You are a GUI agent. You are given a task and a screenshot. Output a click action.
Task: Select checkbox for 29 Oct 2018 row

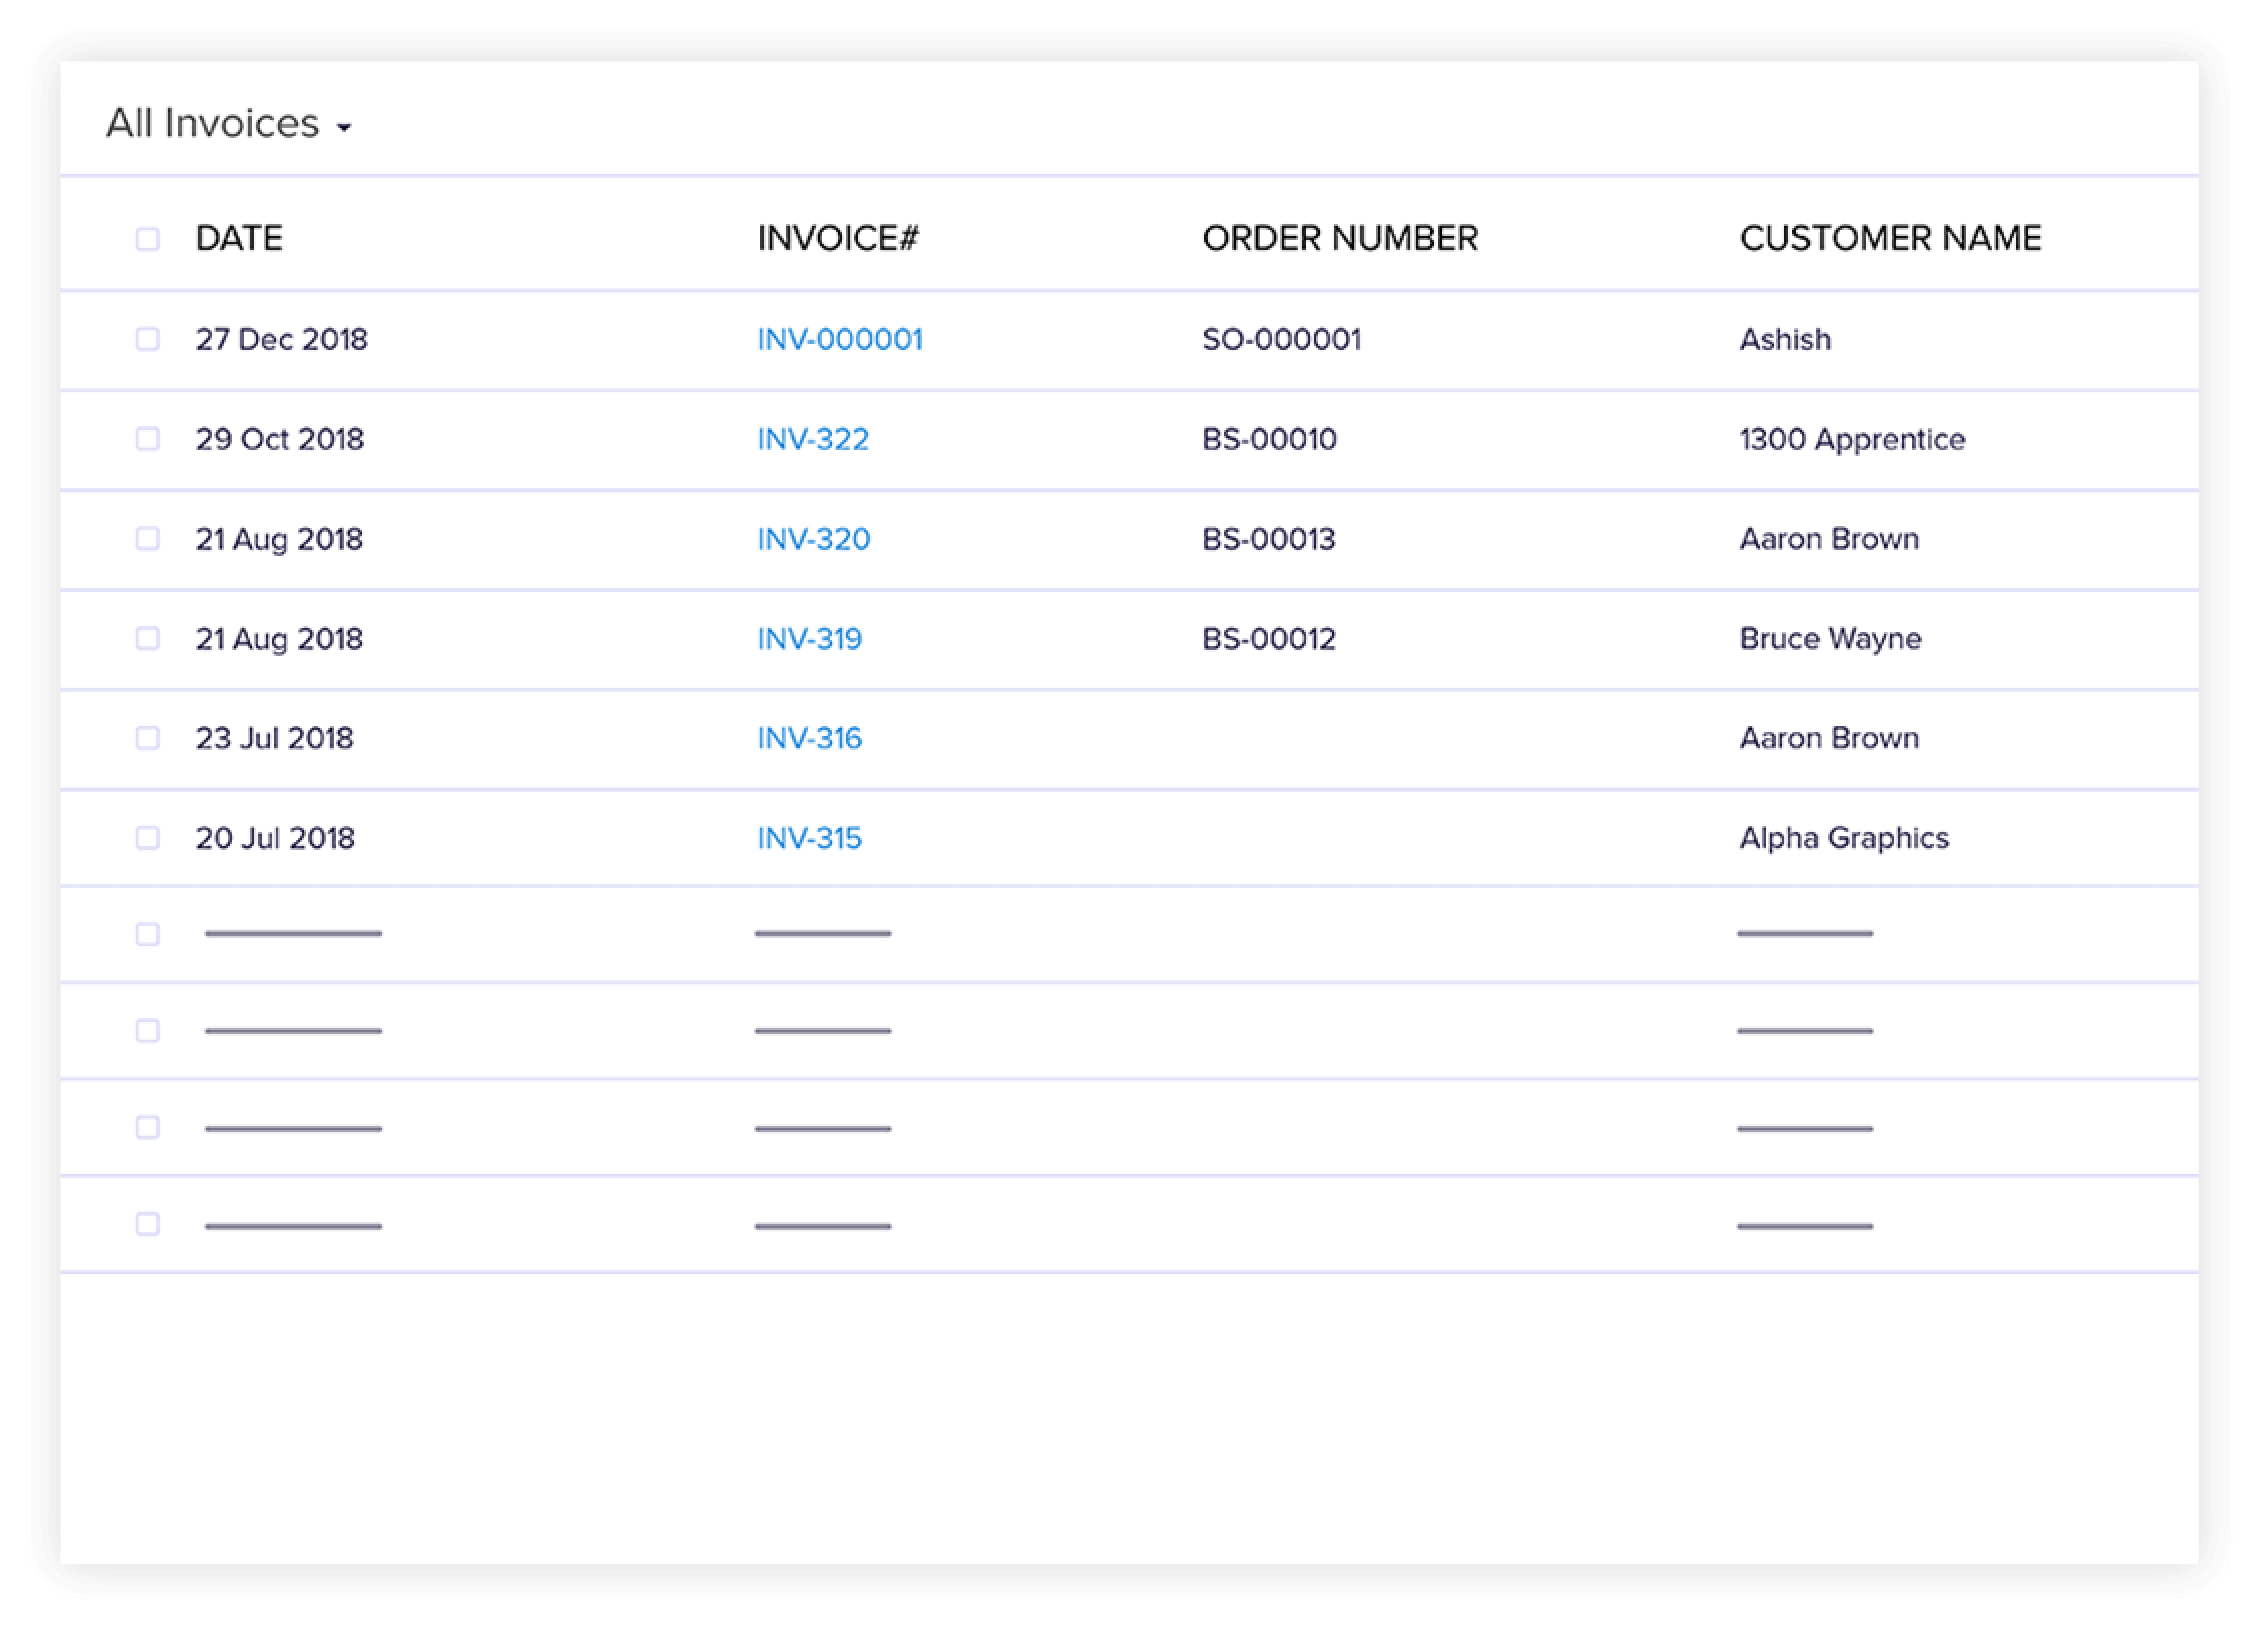coord(147,439)
